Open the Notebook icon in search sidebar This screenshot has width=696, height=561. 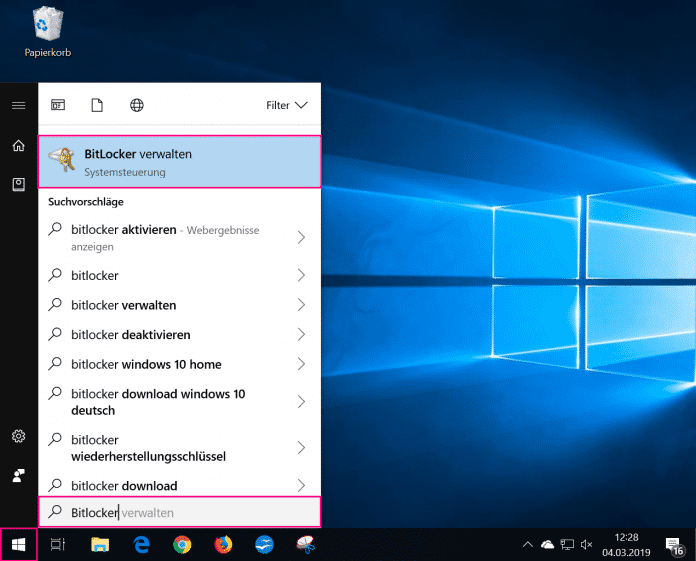click(x=18, y=185)
